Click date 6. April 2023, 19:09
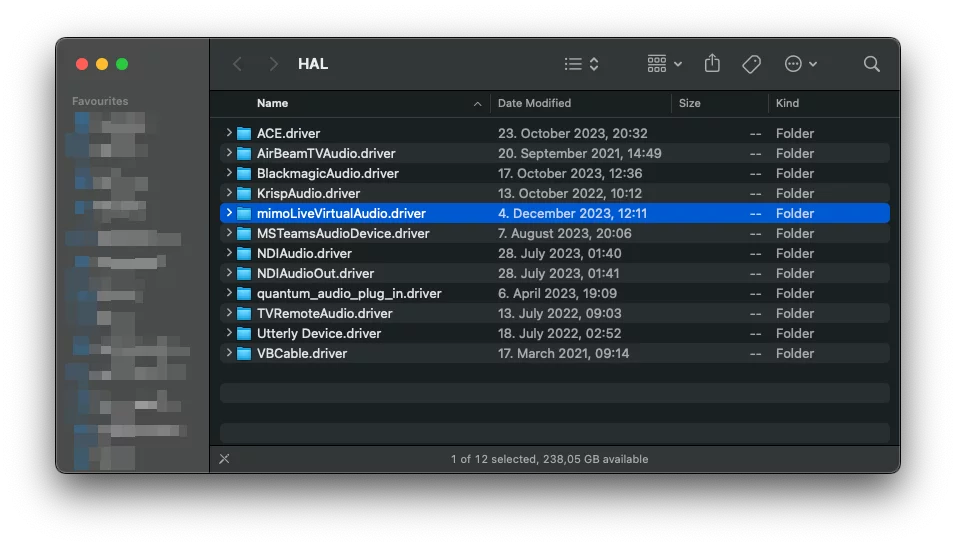Screen dimensions: 956x547 point(557,293)
